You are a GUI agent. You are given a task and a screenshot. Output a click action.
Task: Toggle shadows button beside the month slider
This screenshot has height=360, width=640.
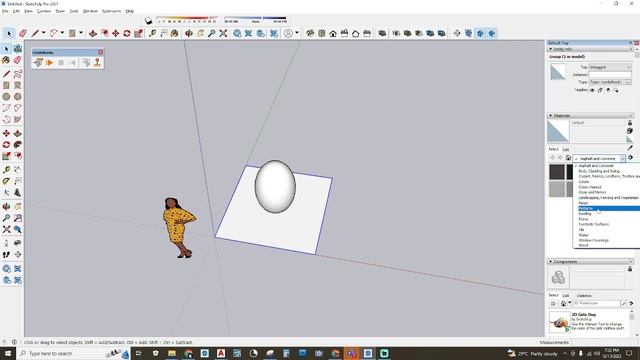[x=149, y=21]
